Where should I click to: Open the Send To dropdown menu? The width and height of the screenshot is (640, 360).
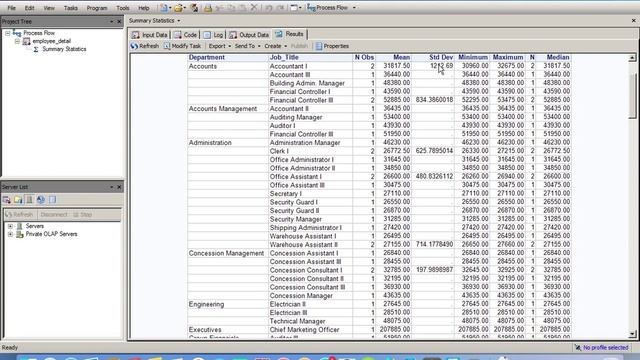[x=259, y=46]
